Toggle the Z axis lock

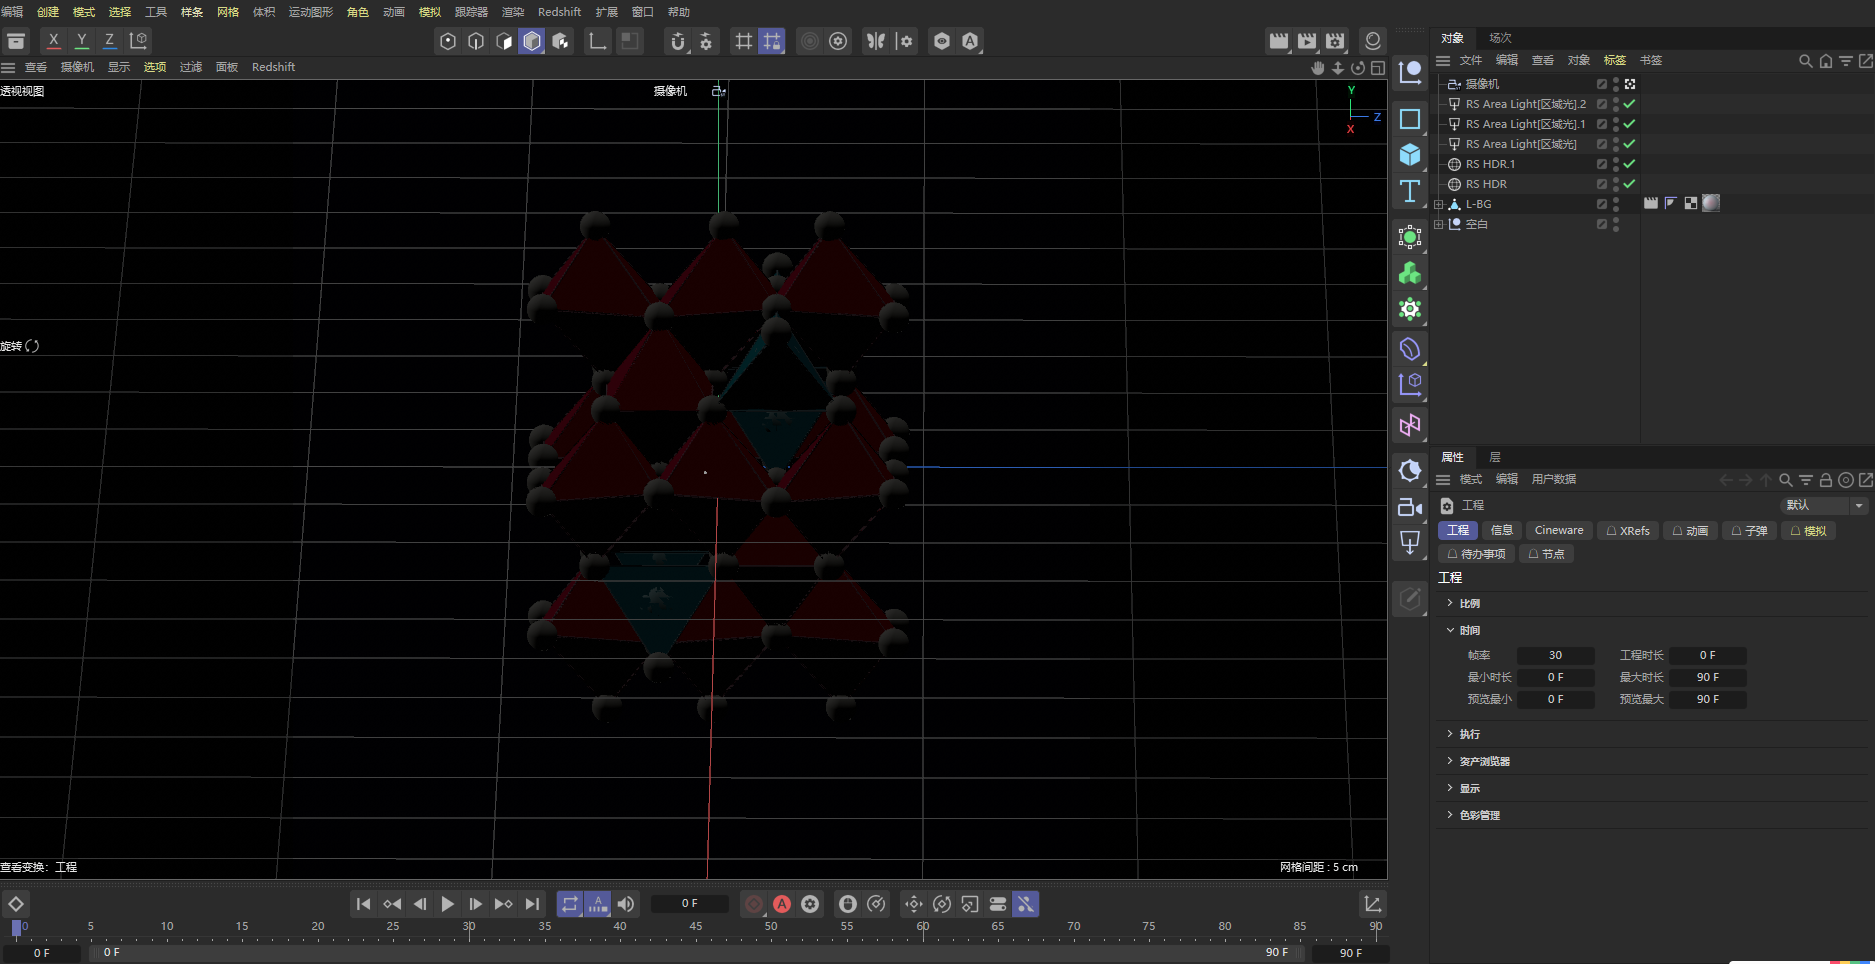coord(110,41)
